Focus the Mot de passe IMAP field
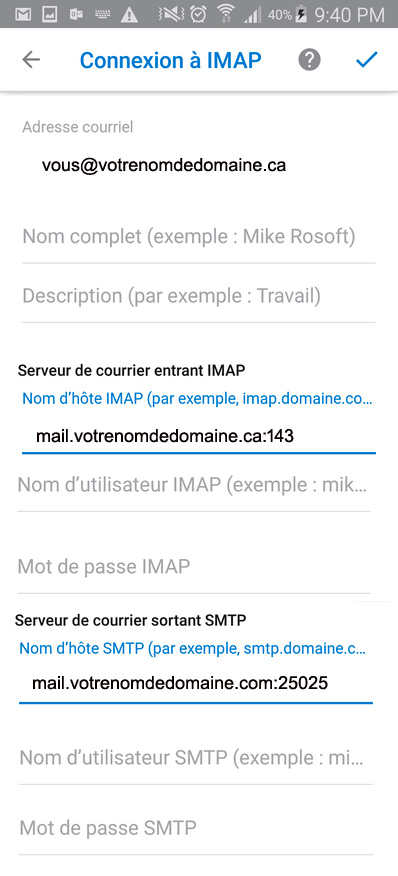398x876 pixels. click(194, 566)
